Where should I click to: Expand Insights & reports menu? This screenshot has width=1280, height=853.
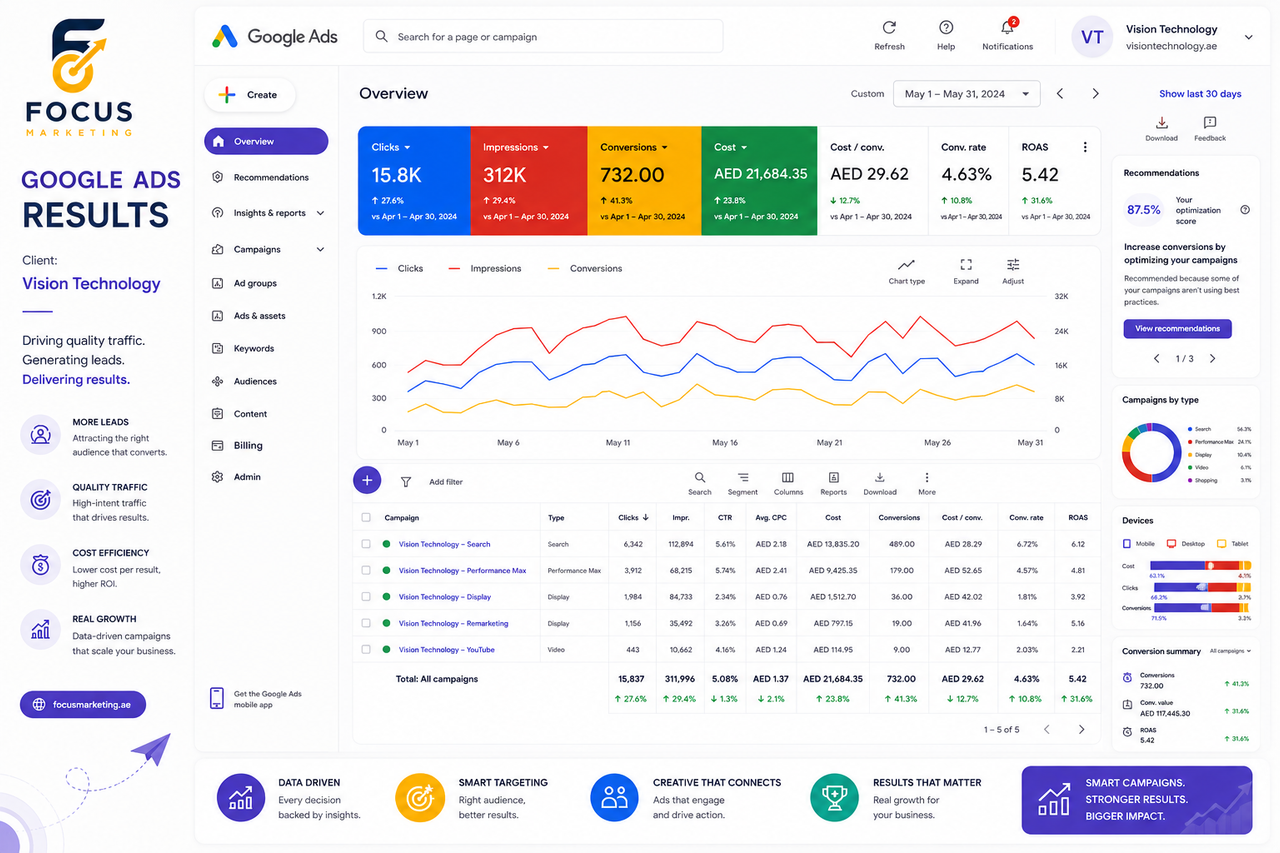click(x=320, y=213)
